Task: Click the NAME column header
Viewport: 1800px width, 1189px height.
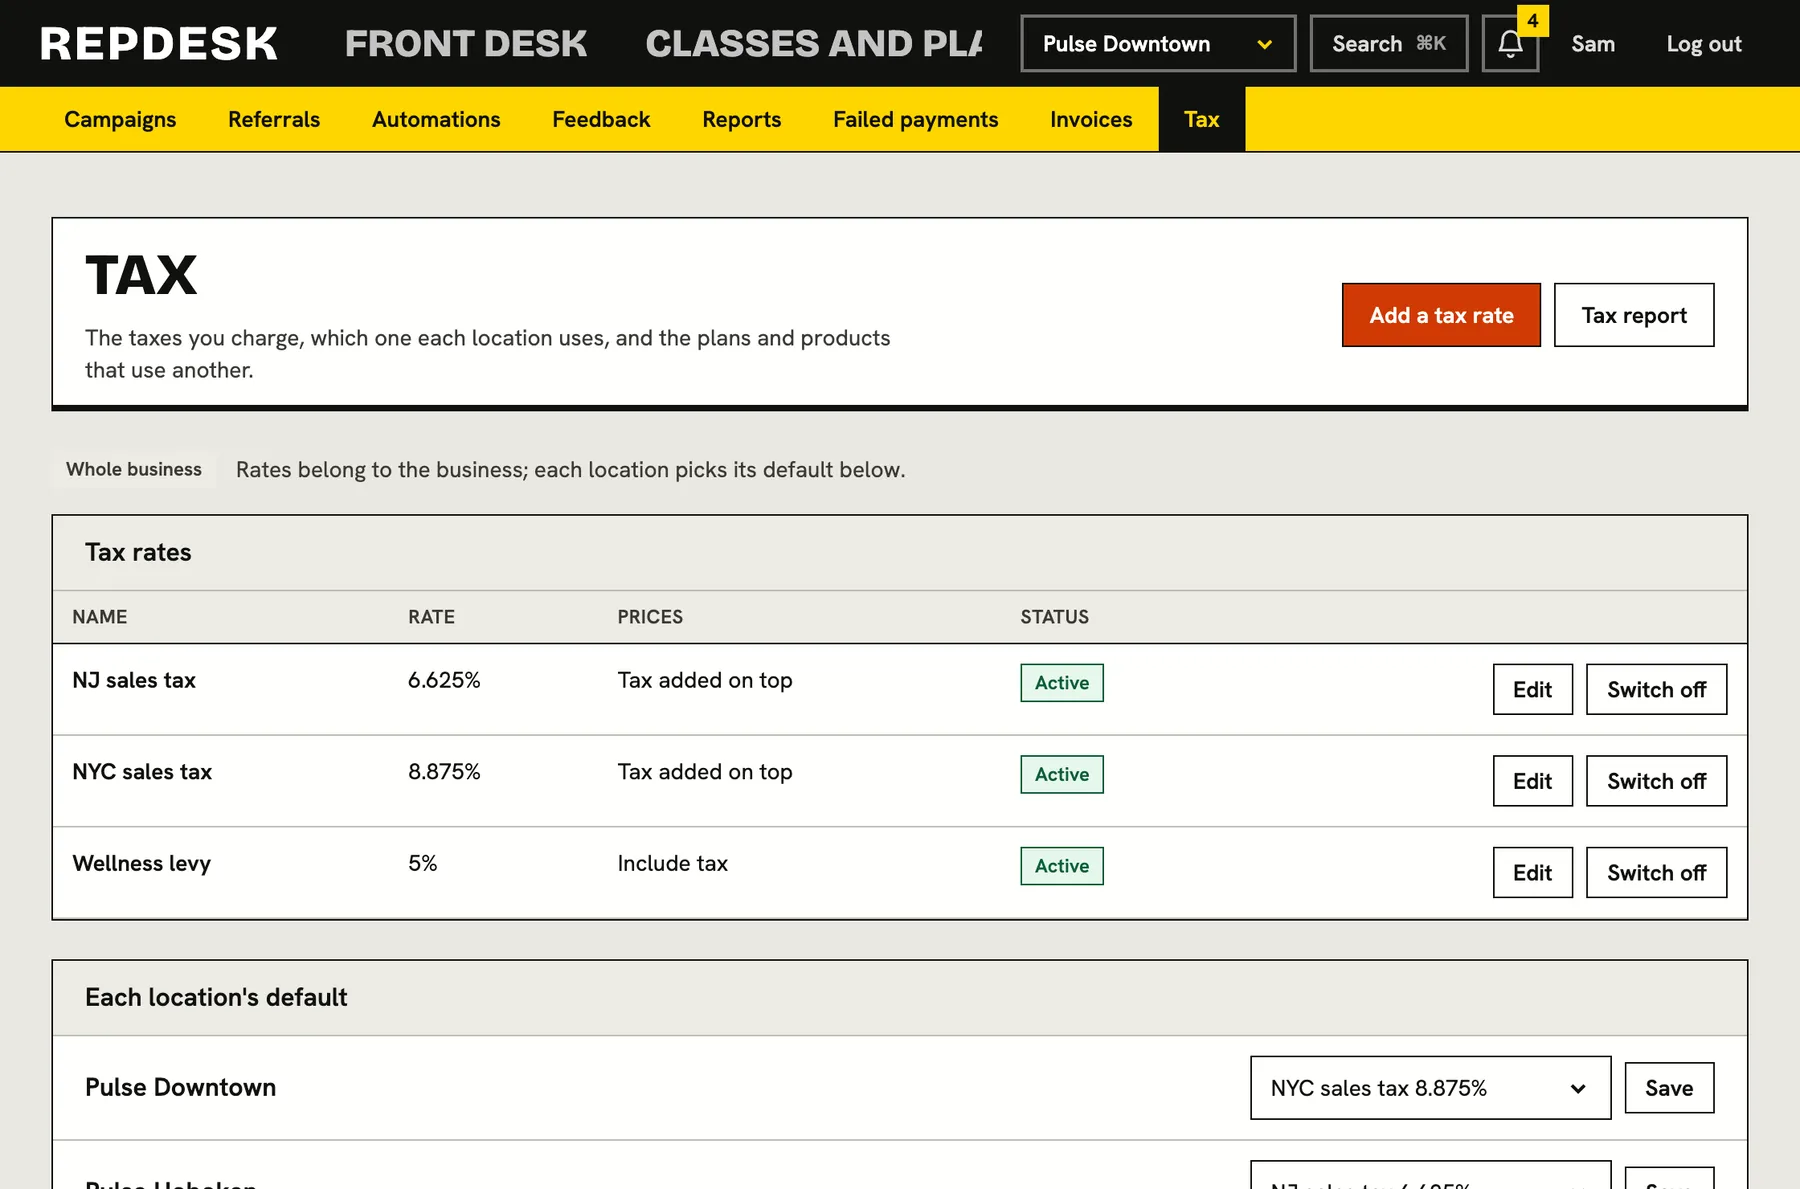Action: pyautogui.click(x=100, y=617)
